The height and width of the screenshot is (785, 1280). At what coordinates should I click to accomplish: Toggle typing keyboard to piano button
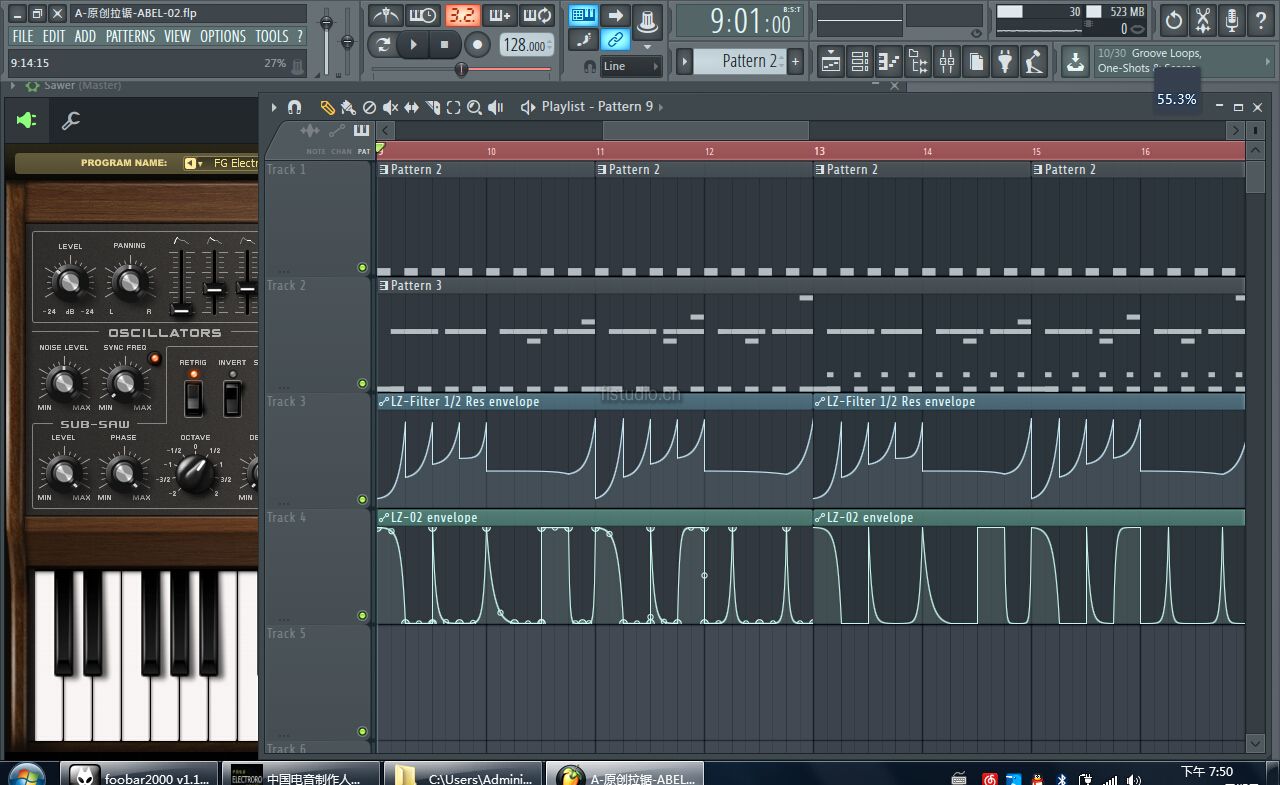[584, 16]
